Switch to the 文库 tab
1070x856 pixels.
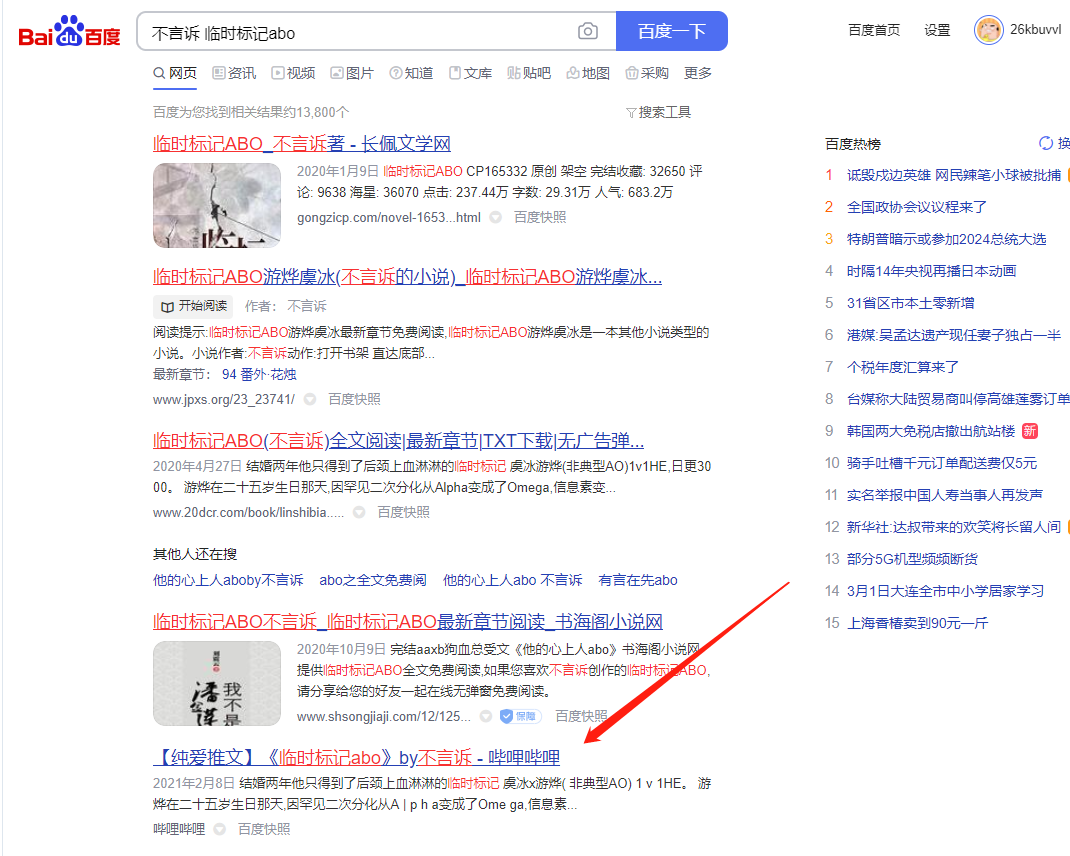(x=470, y=73)
